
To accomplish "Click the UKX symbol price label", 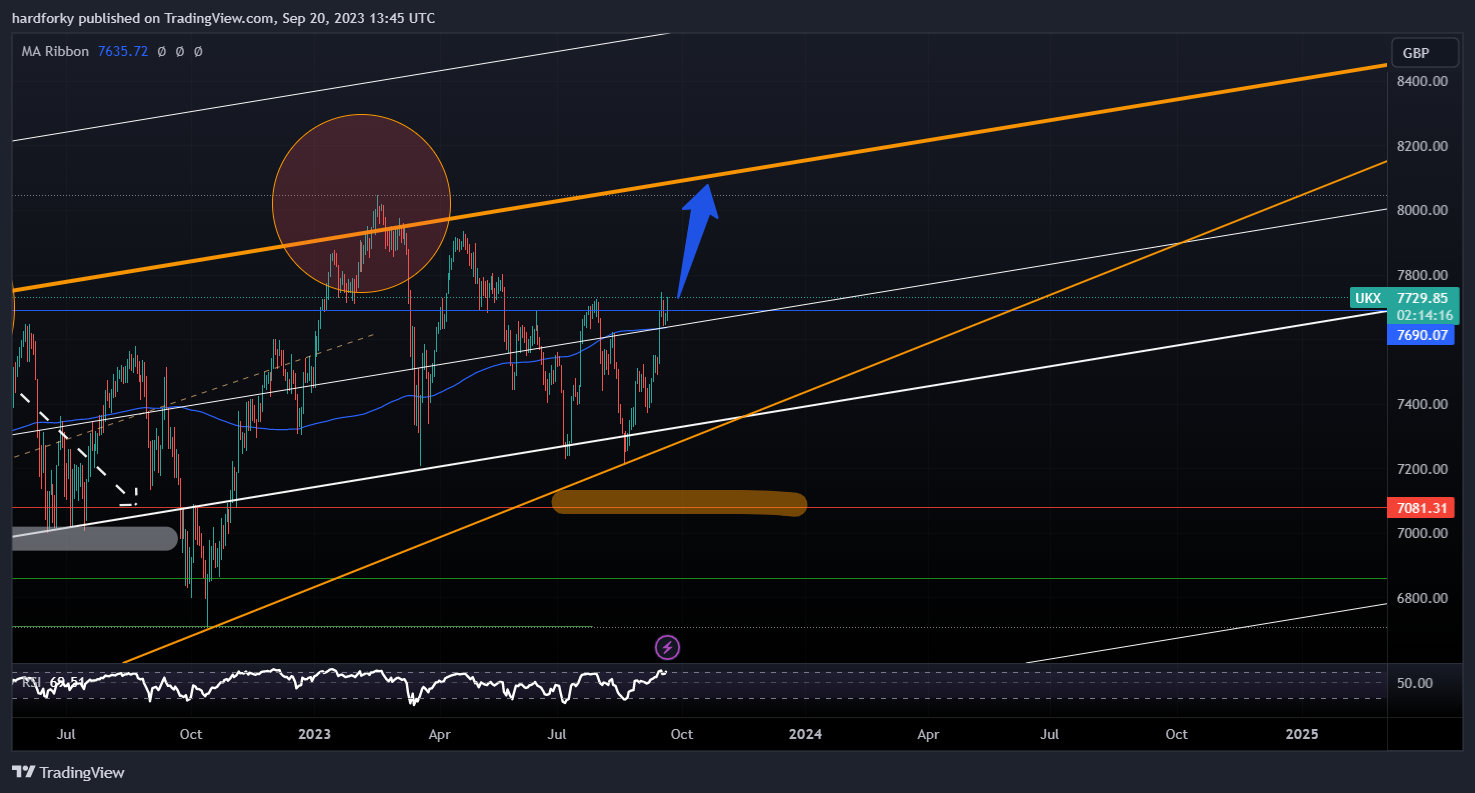I will (x=1368, y=298).
